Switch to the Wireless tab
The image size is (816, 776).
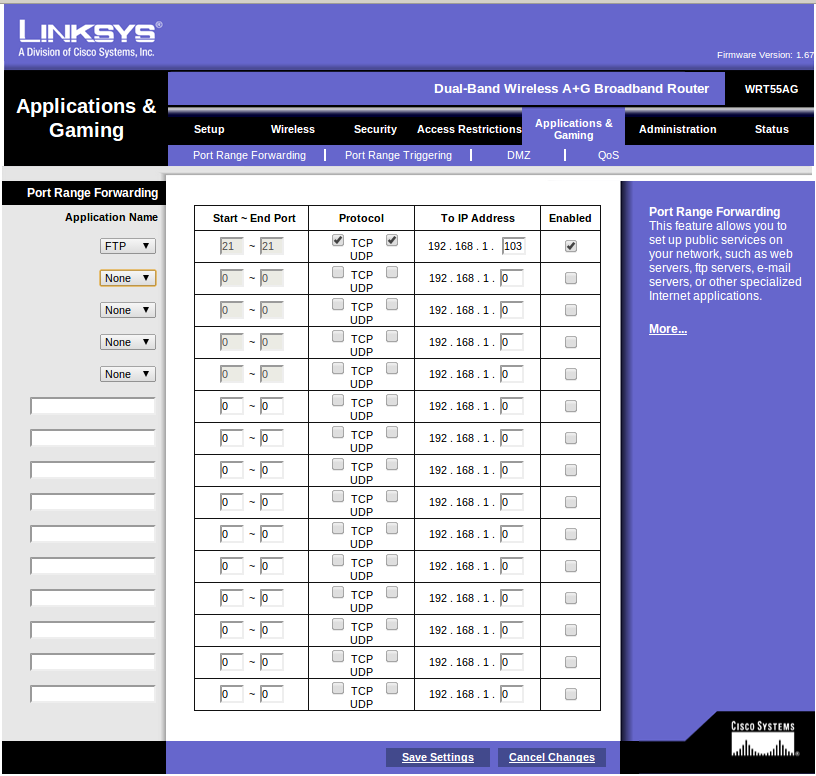click(x=292, y=129)
